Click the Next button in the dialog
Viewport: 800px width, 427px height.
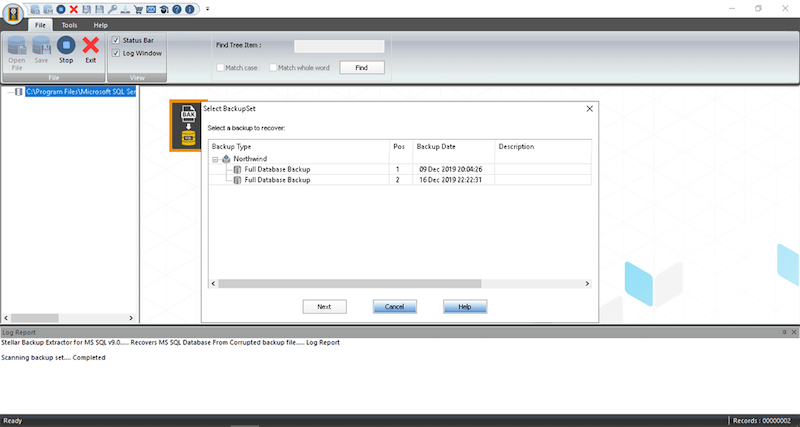[x=324, y=307]
